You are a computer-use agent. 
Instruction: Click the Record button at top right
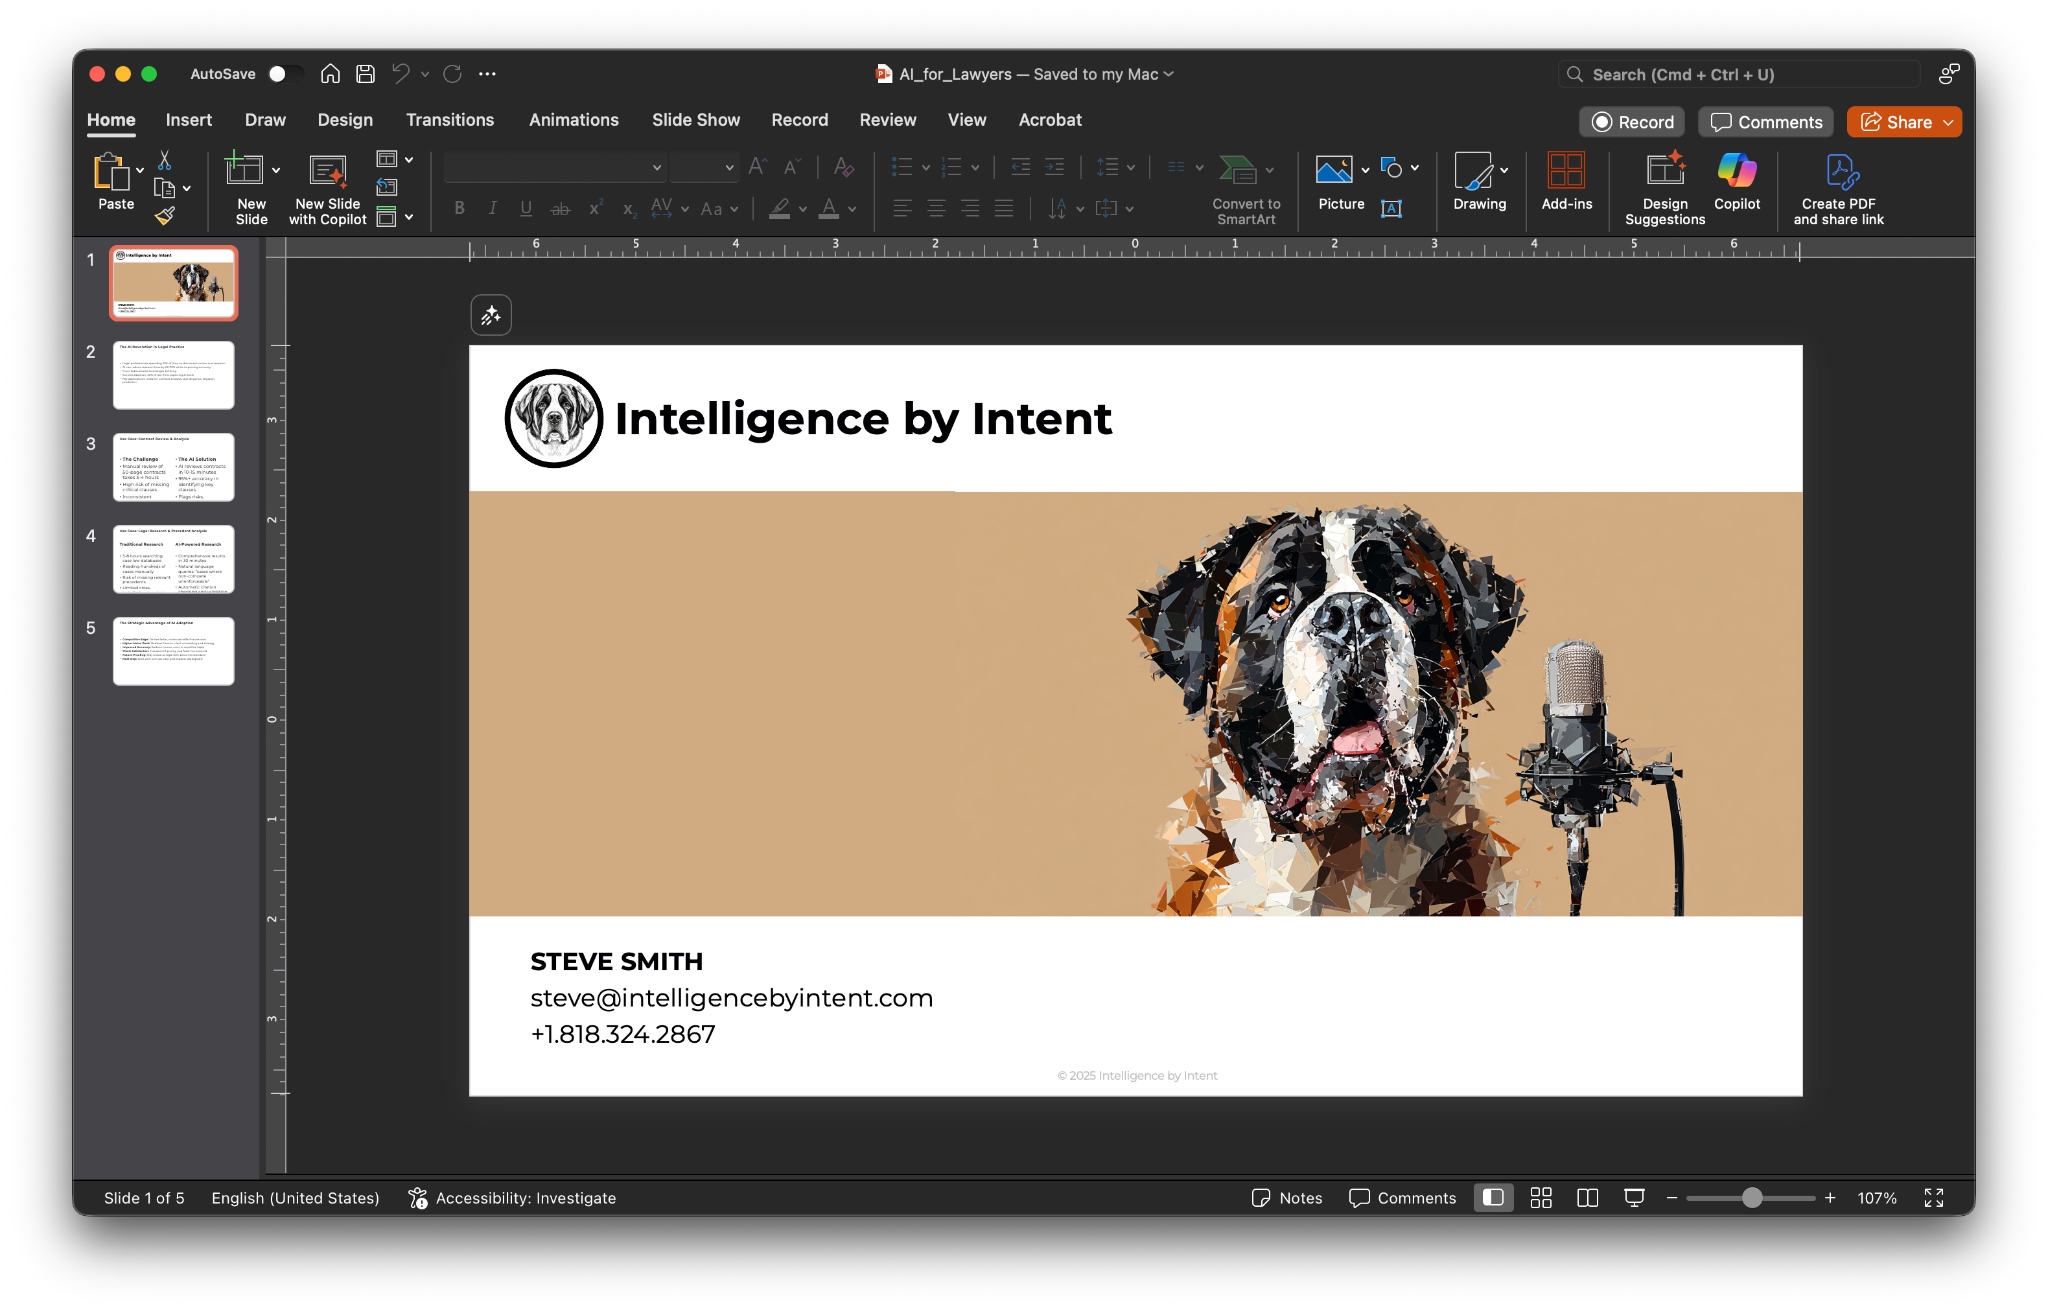(1632, 122)
